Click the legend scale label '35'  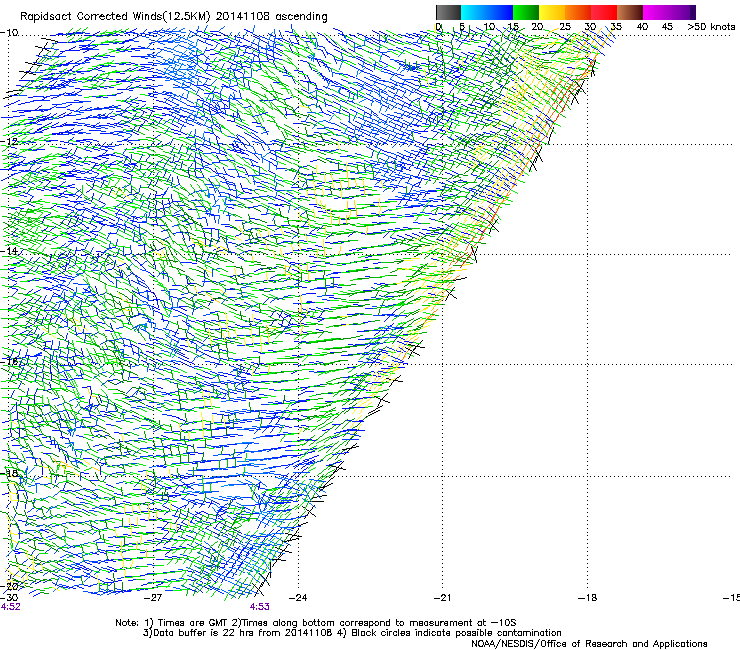(616, 27)
